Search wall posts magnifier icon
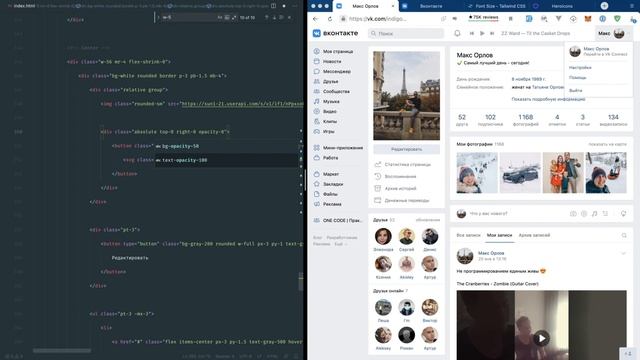Image resolution: width=640 pixels, height=360 pixels. [x=624, y=236]
